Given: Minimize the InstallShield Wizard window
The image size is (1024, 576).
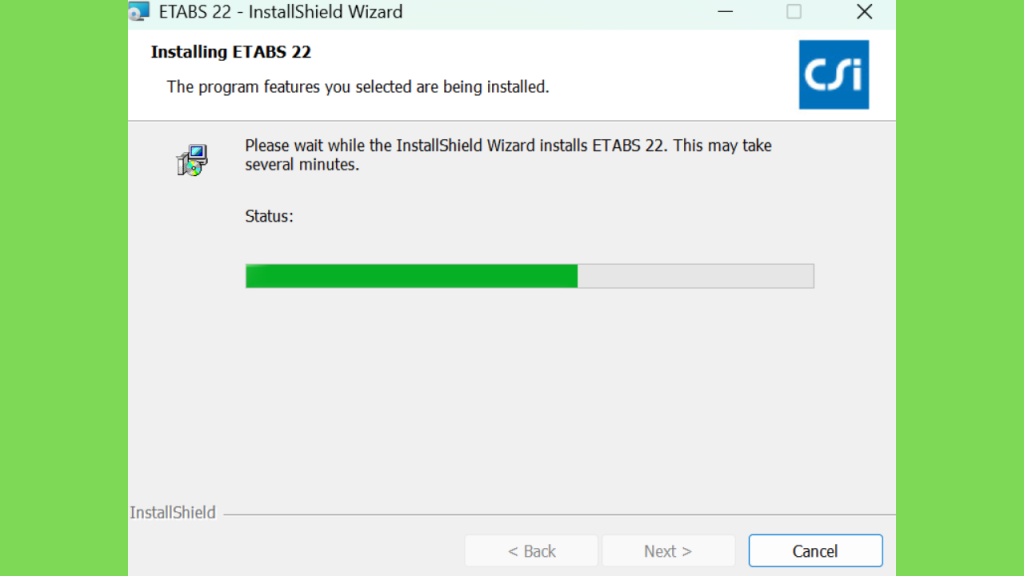Looking at the screenshot, I should click(725, 12).
